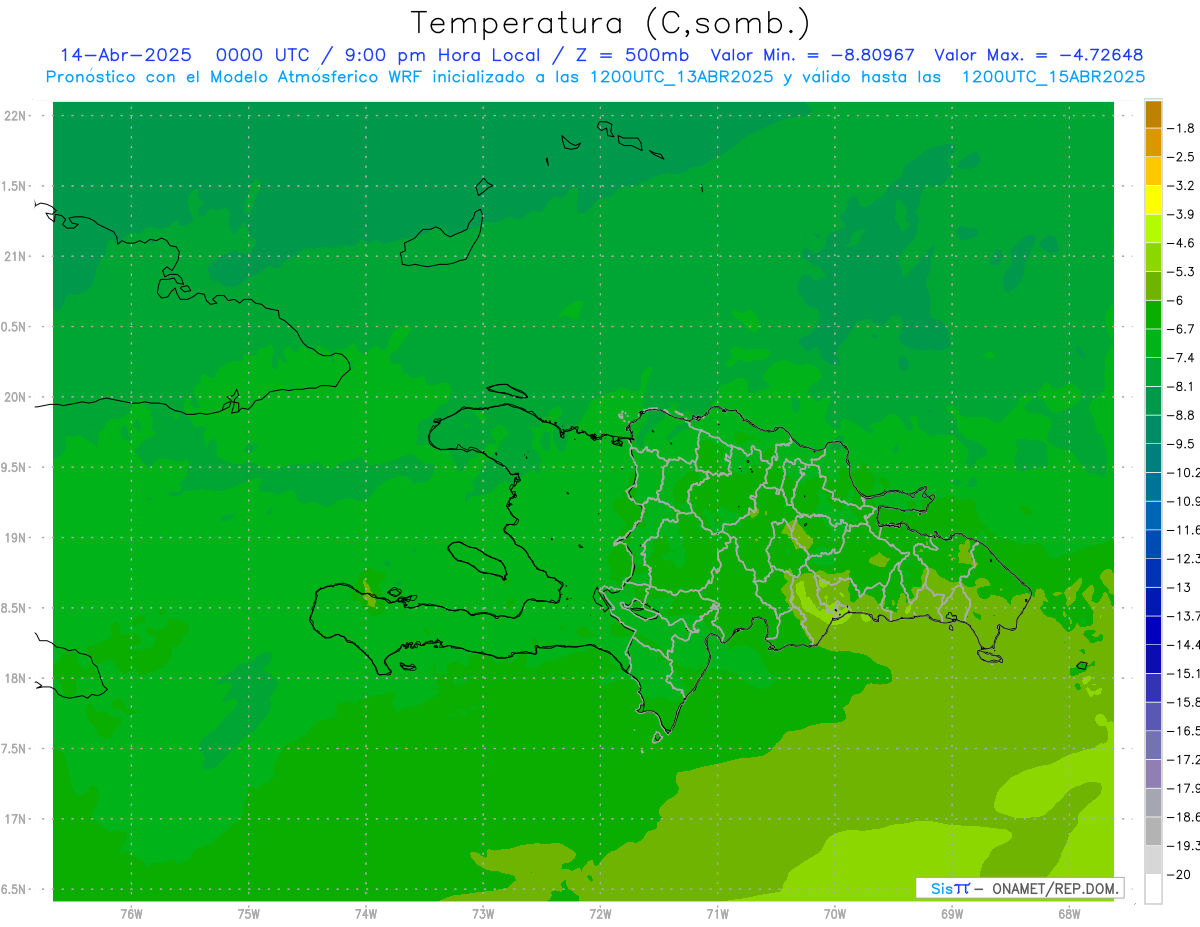Click the "-13" colorbar label

(x=1179, y=587)
